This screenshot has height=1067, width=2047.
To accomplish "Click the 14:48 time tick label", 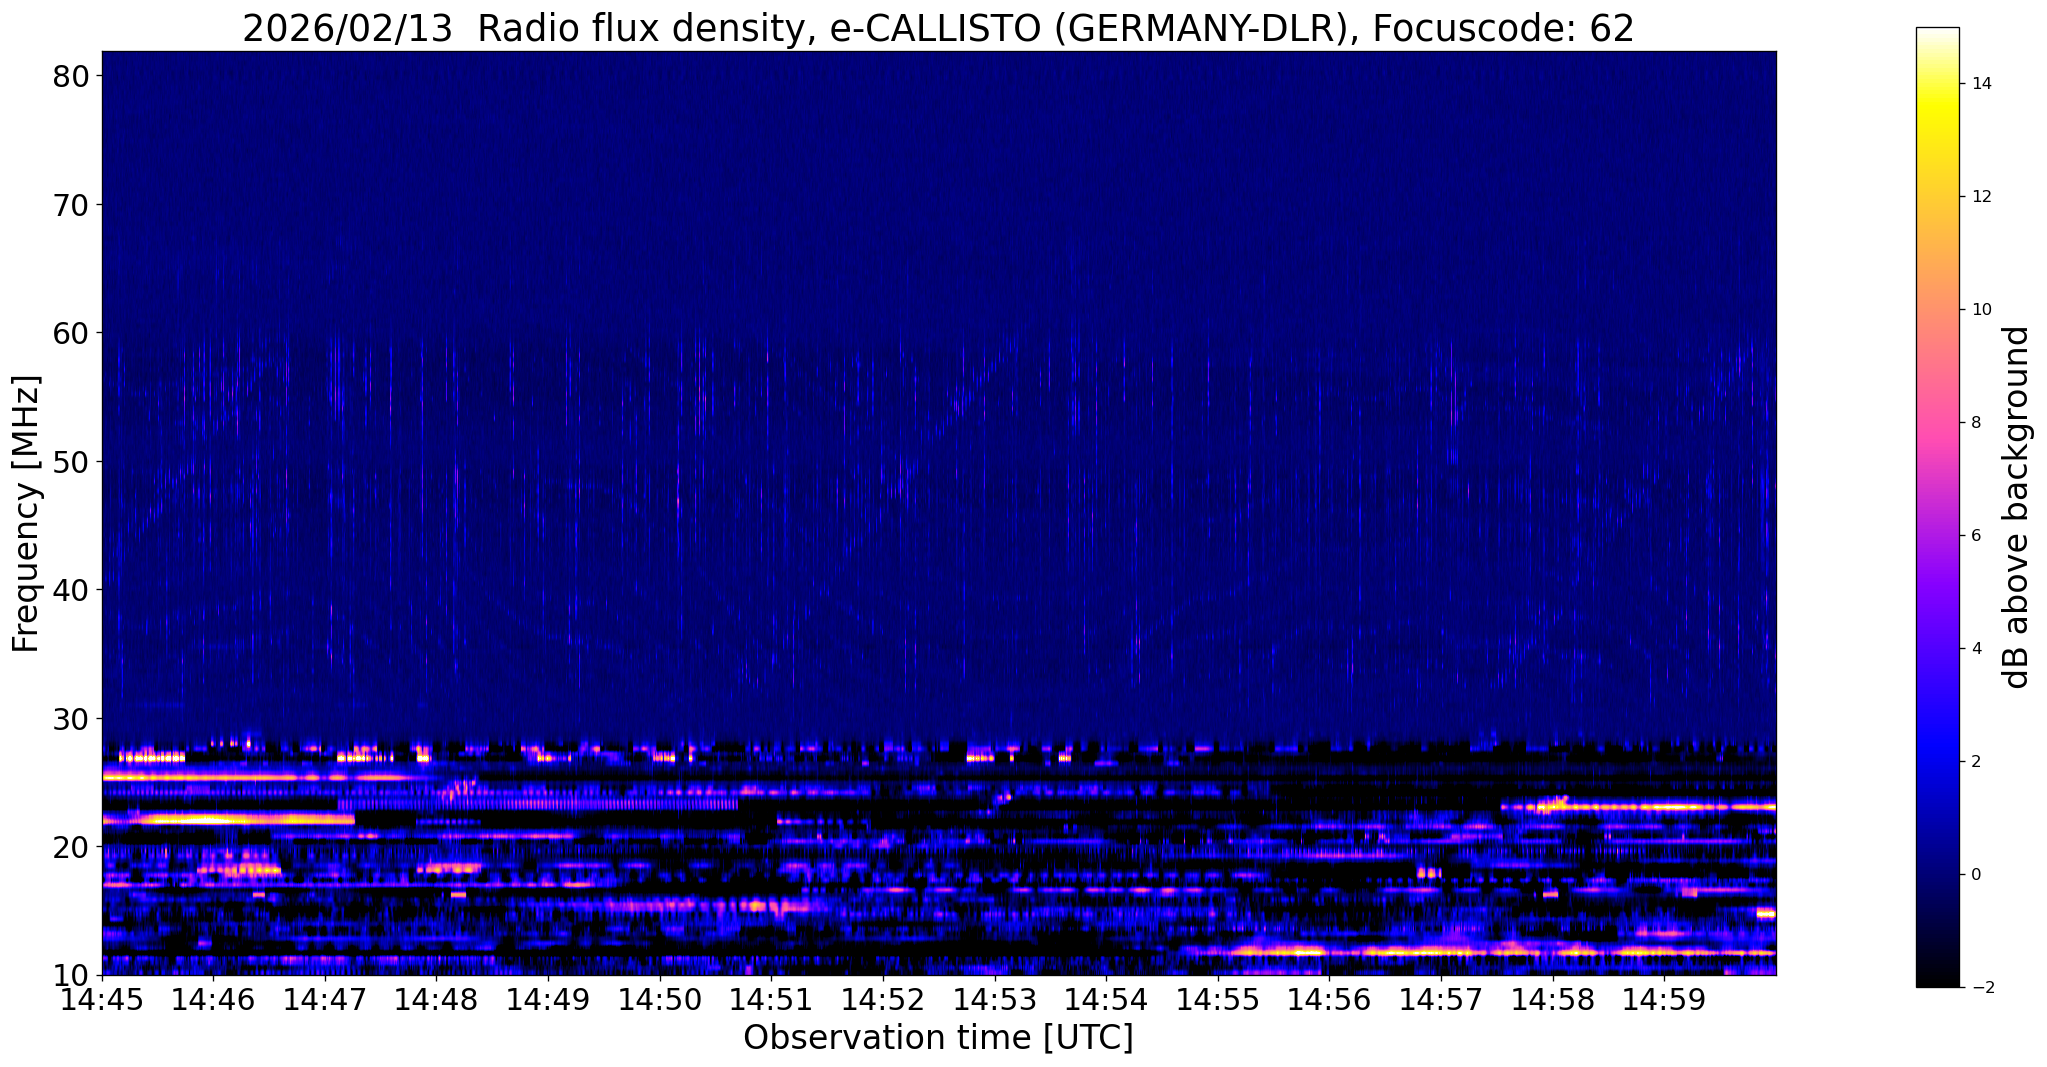I will tap(436, 998).
